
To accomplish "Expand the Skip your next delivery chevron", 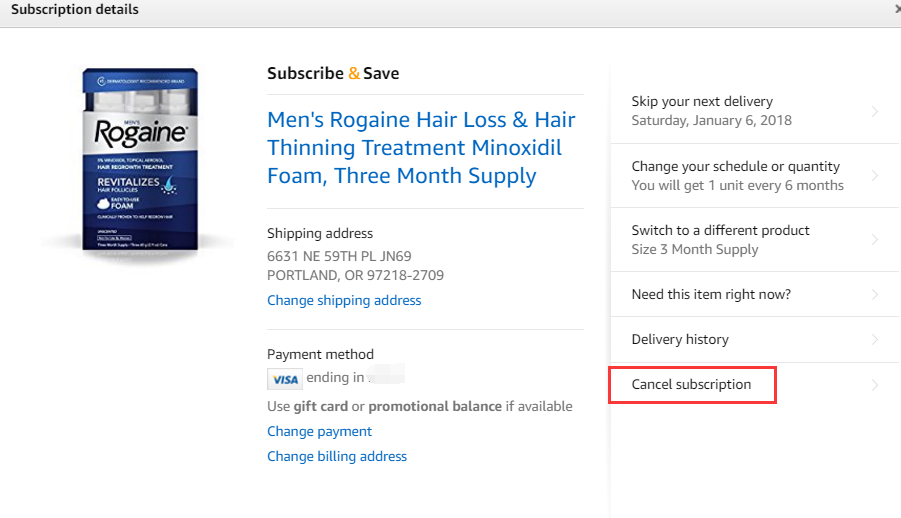I will click(x=875, y=112).
